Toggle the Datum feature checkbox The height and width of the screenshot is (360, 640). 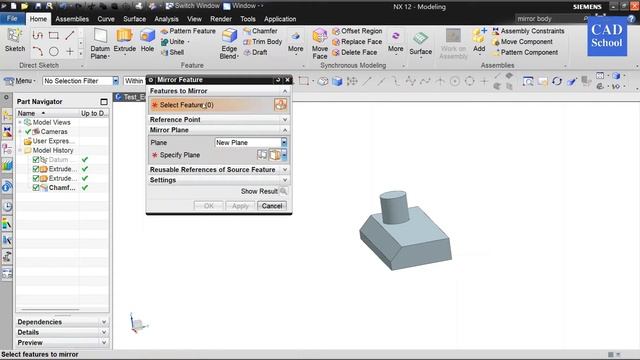(x=36, y=160)
